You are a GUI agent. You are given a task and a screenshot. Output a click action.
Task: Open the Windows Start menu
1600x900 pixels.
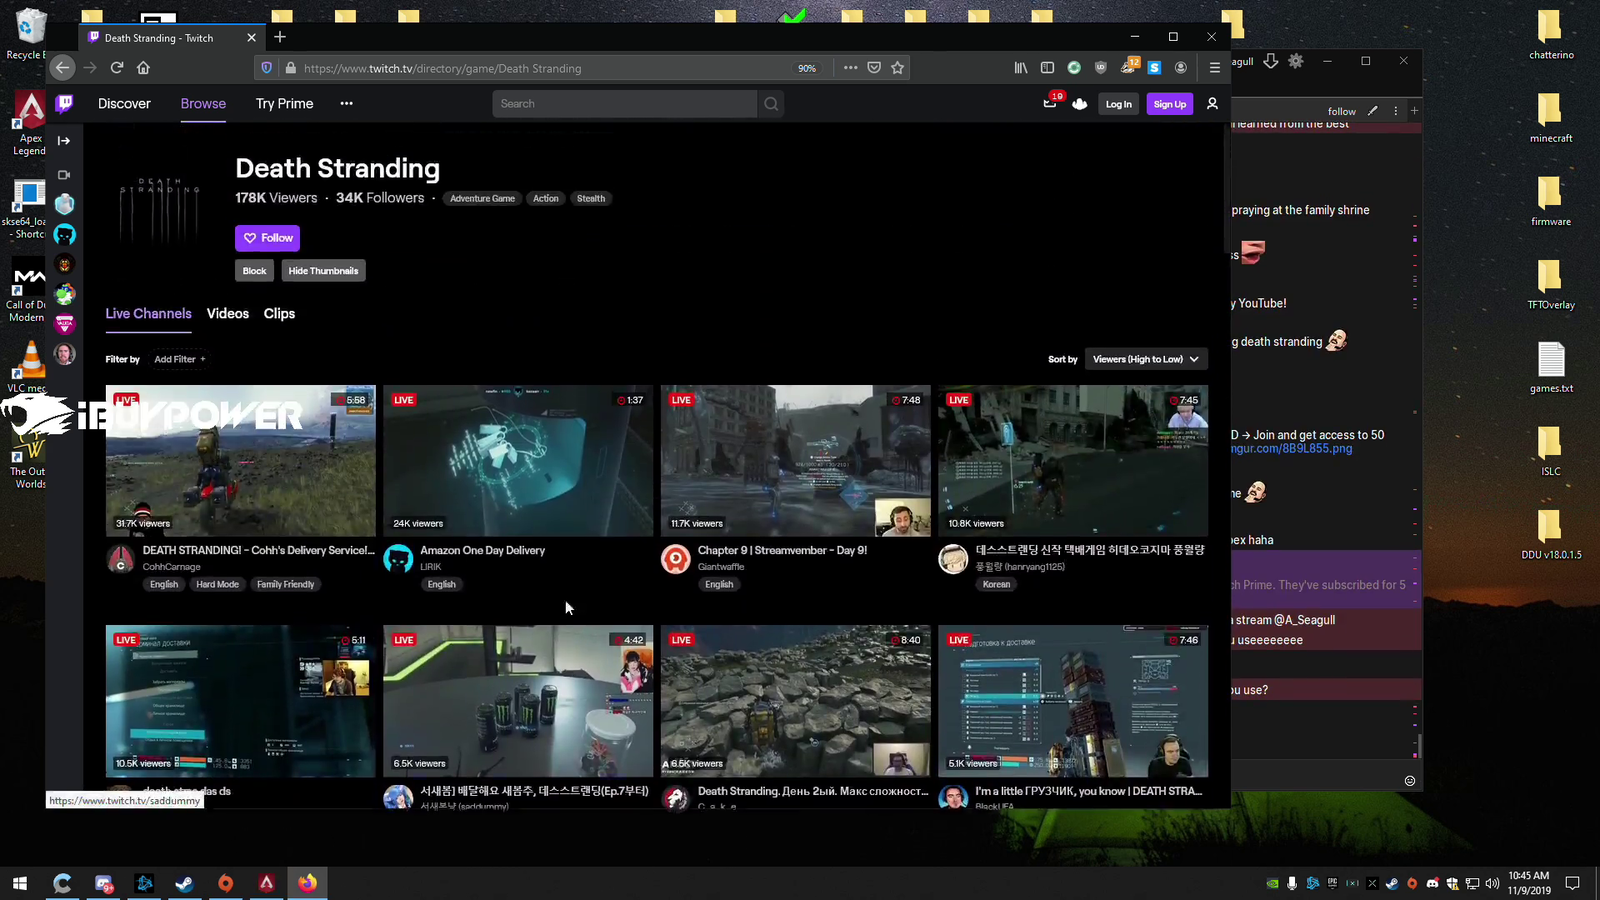(20, 883)
